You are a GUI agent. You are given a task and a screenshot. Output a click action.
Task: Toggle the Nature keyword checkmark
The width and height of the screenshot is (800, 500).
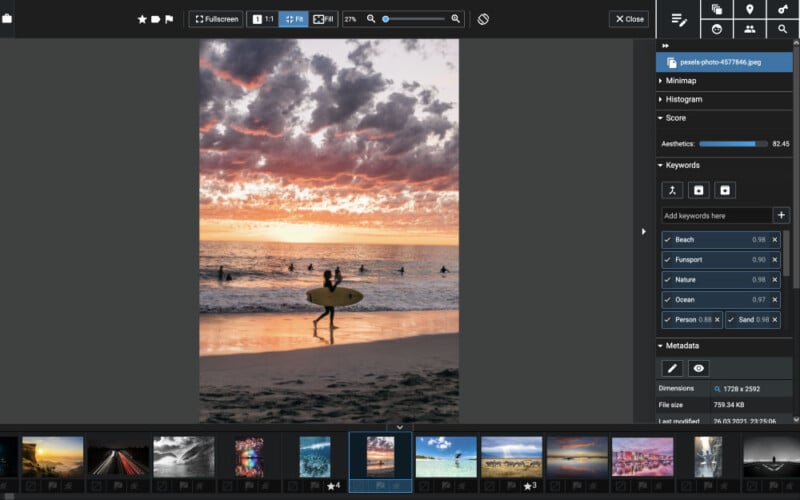667,280
